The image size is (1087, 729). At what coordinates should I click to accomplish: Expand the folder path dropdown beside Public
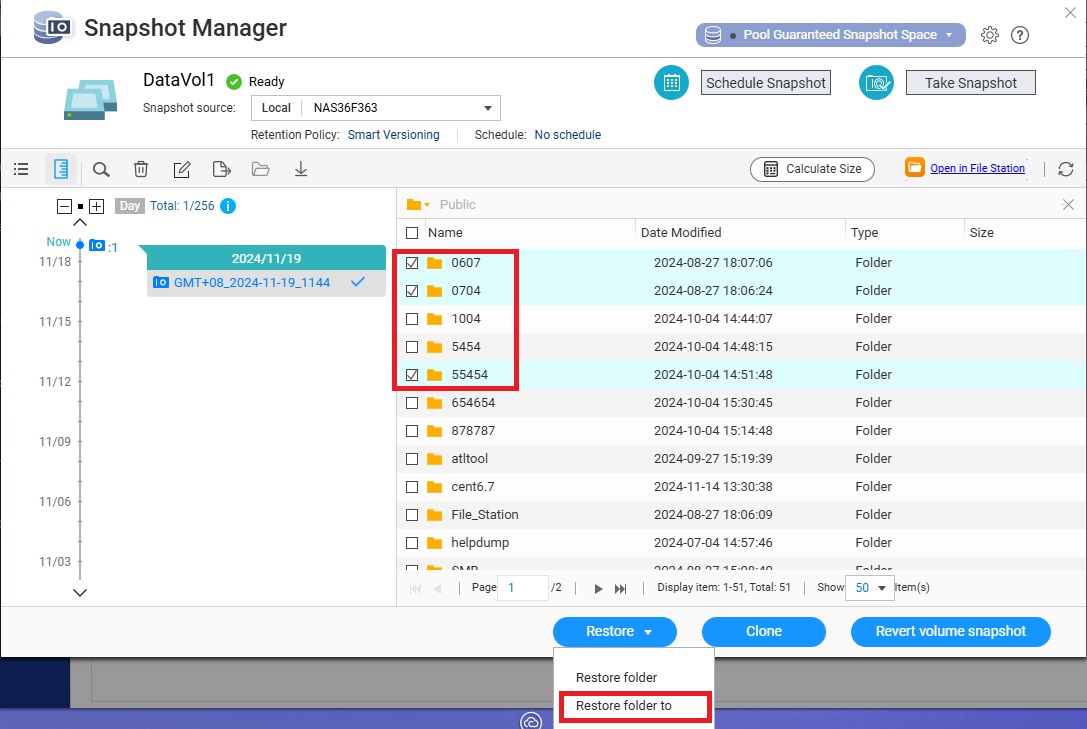point(418,204)
